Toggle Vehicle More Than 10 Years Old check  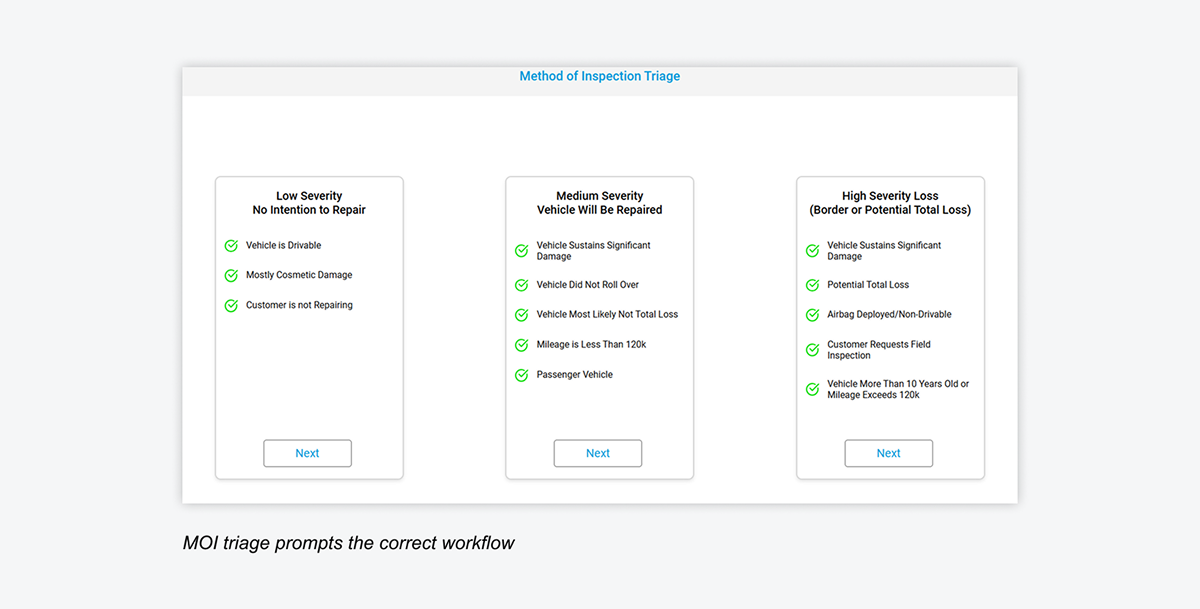pos(812,390)
